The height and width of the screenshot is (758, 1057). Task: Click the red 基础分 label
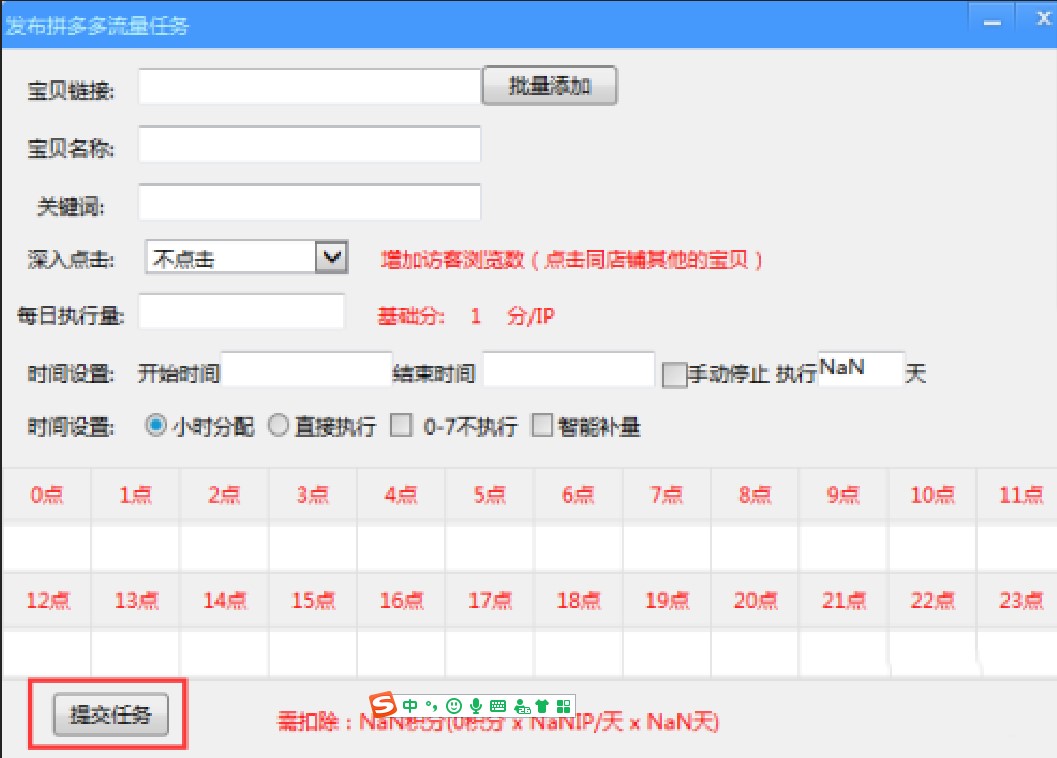(411, 316)
